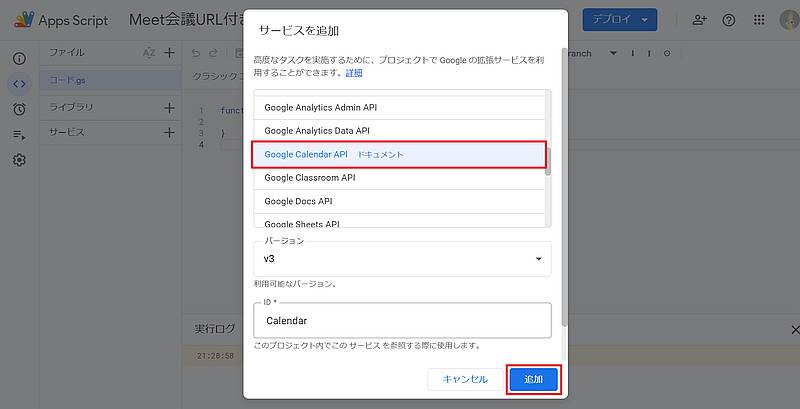Open the account avatar

pos(789,20)
